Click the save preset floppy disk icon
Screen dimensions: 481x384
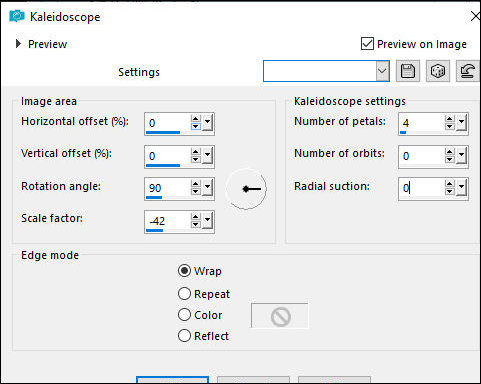[408, 71]
